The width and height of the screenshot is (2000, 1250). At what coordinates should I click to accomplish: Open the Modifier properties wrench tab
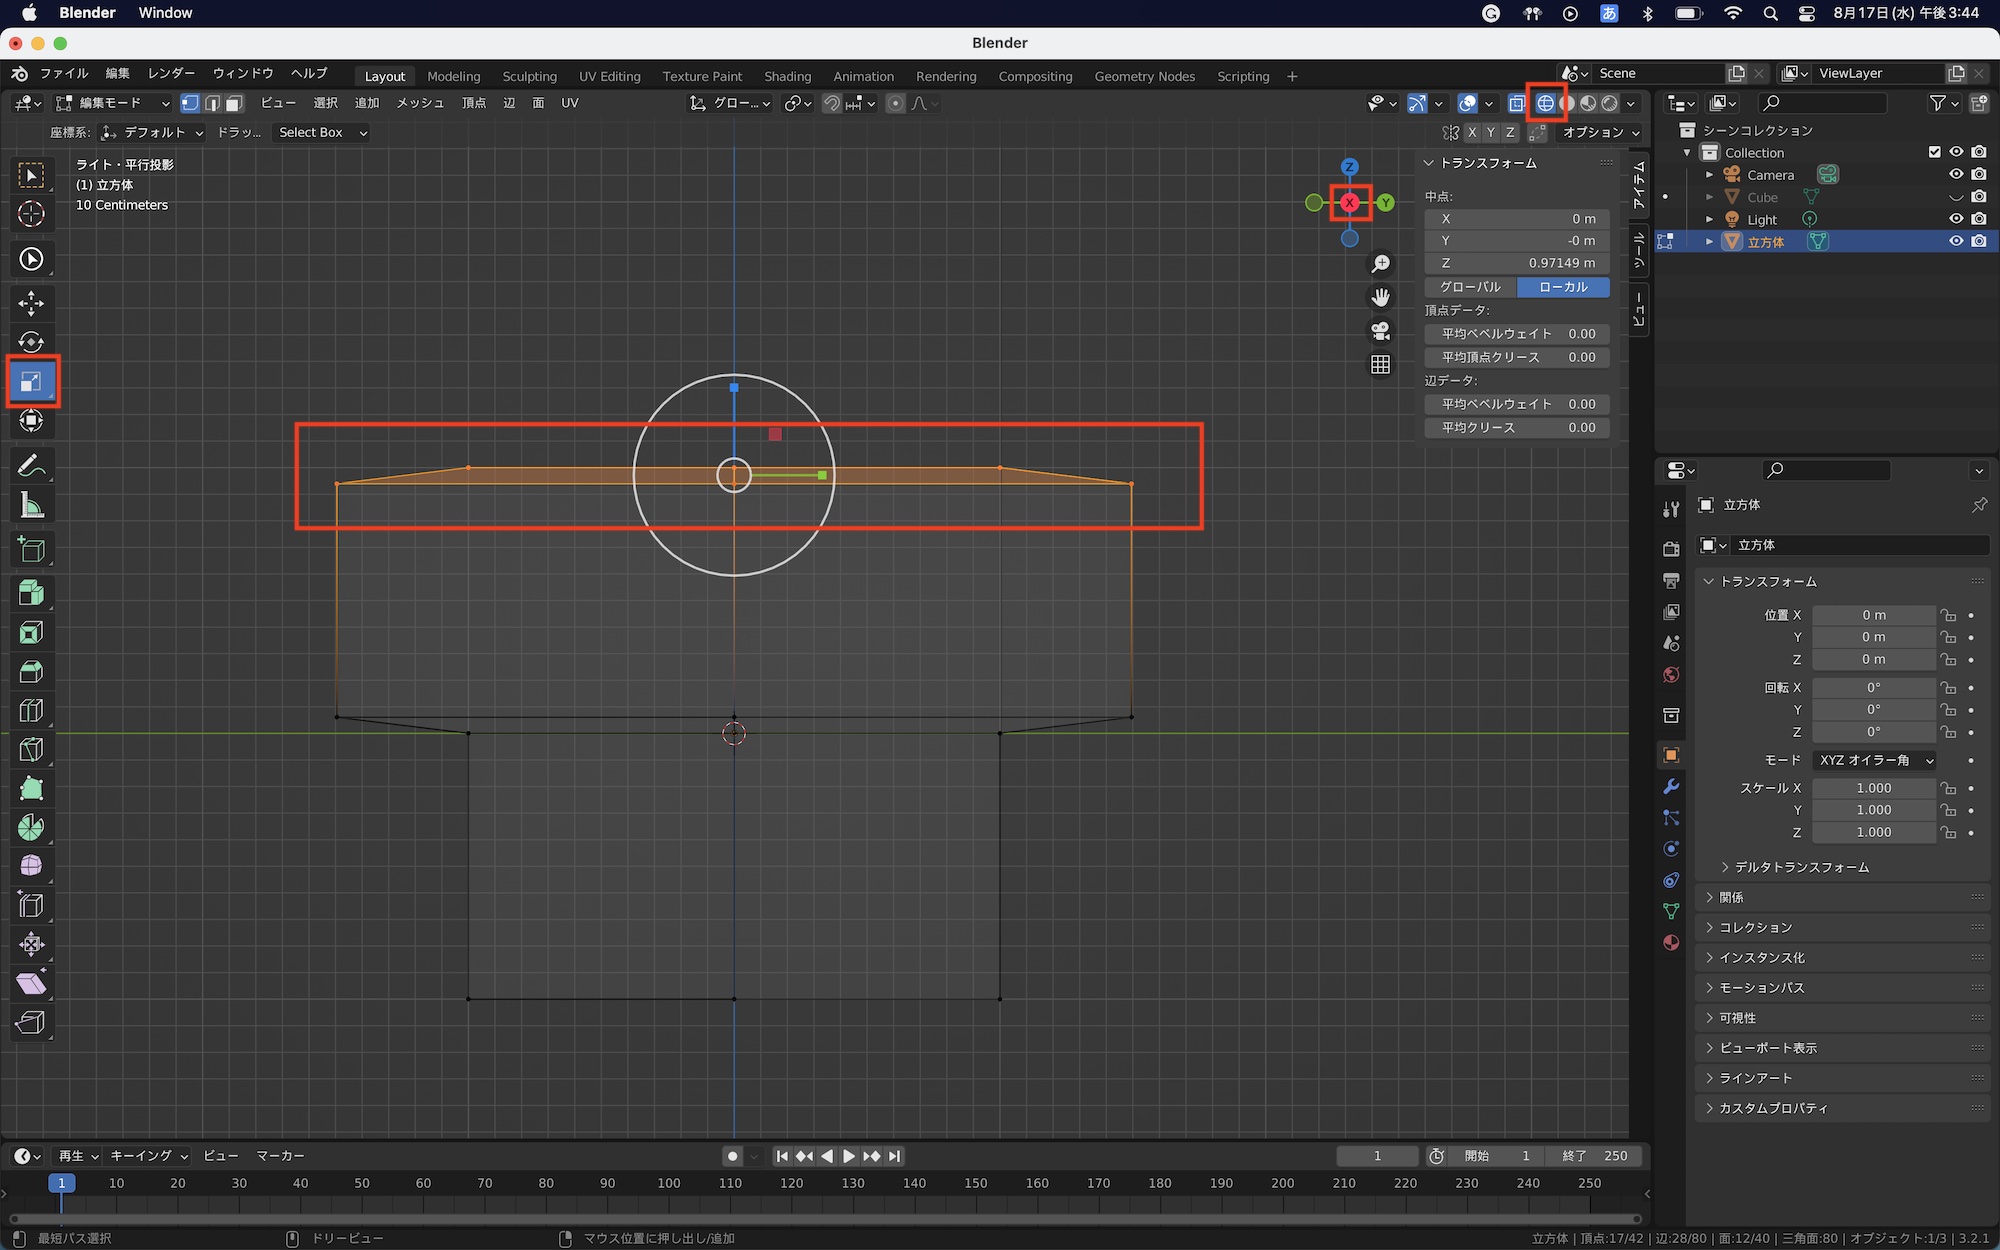coord(1671,787)
